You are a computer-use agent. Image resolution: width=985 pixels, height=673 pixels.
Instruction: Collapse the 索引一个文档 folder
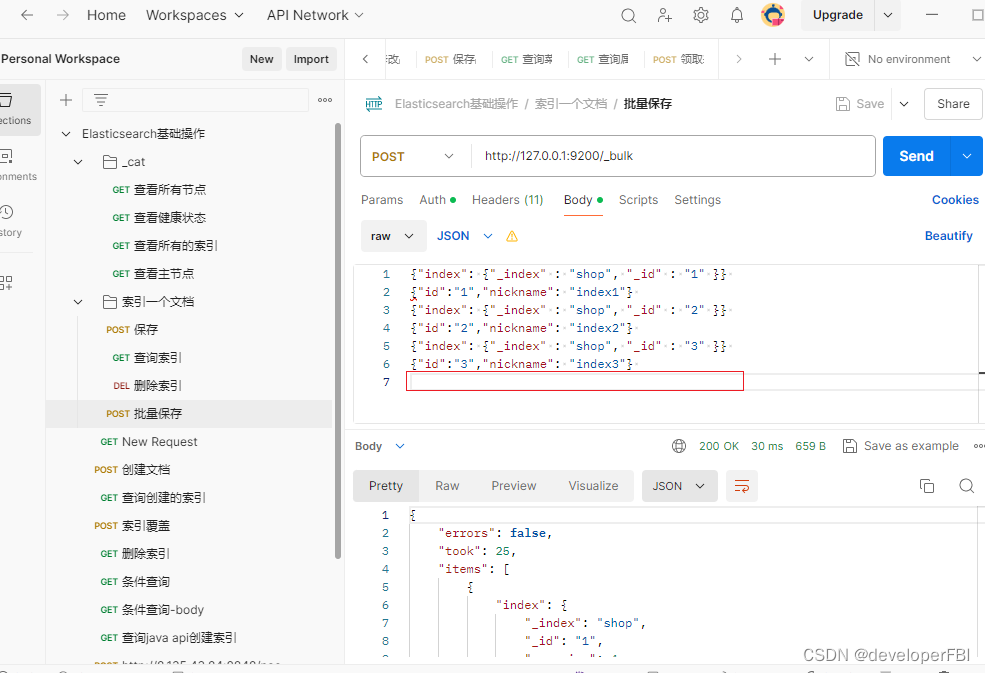[78, 302]
